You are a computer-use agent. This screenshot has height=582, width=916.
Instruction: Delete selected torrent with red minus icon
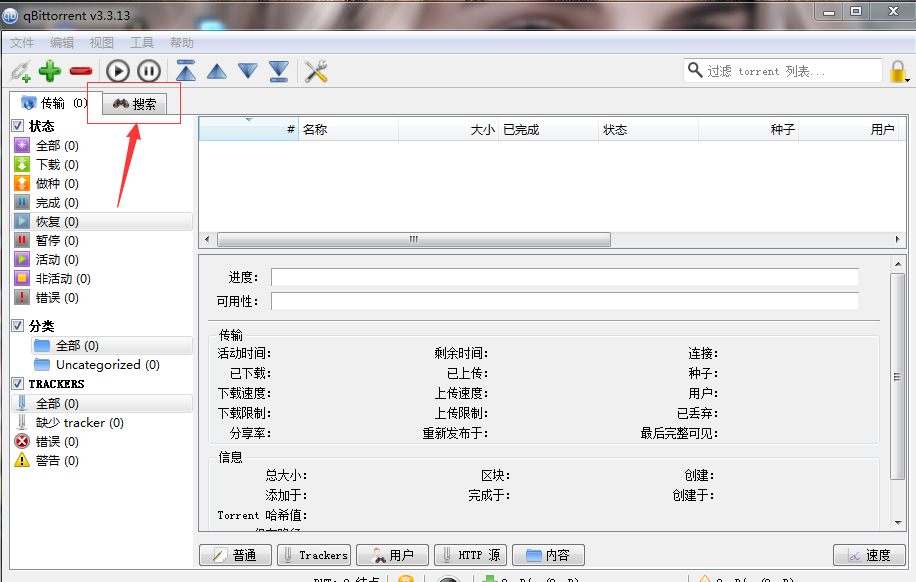pyautogui.click(x=81, y=71)
